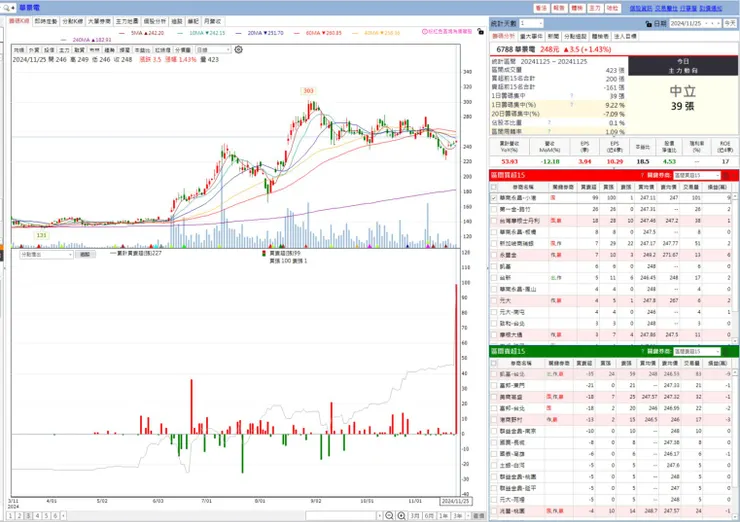Toggle the 均線 chart indicator button
Viewport: 740px width, 522px height.
[19, 50]
